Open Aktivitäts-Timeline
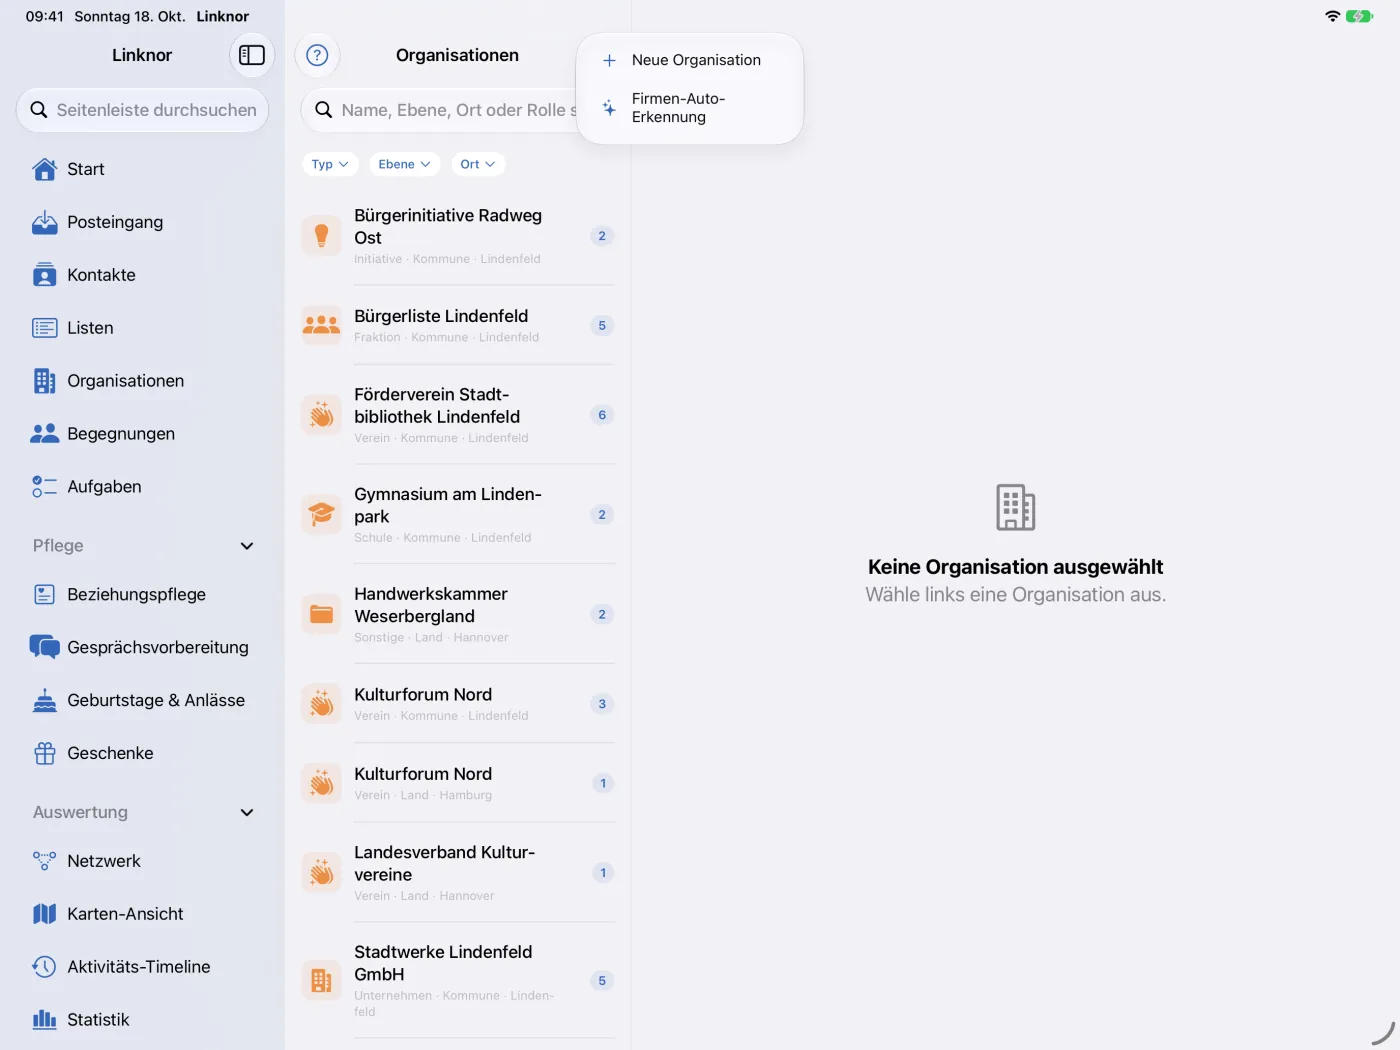 point(142,967)
